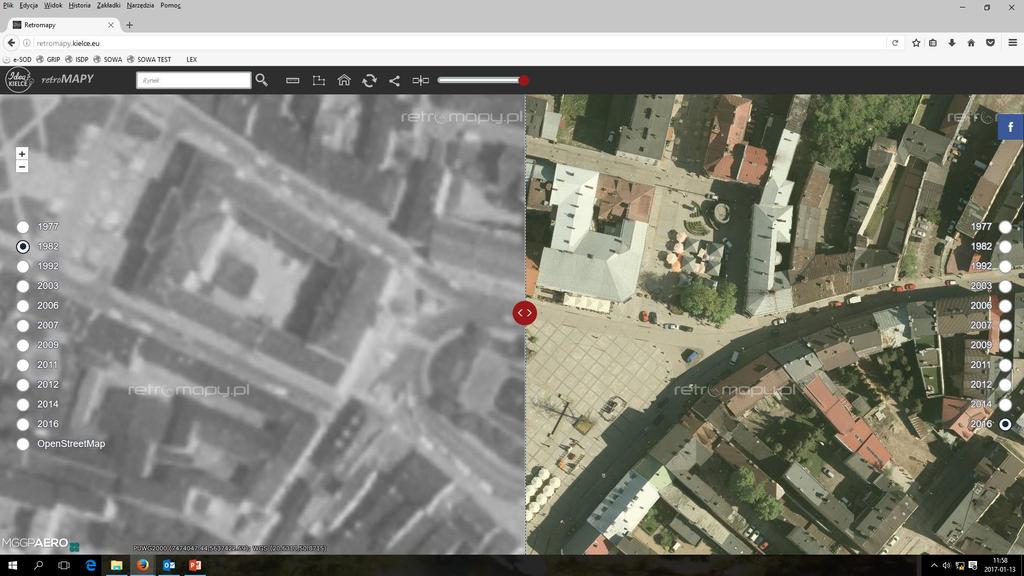1024x576 pixels.
Task: Select 1992 on the left map panel
Action: pyautogui.click(x=23, y=266)
